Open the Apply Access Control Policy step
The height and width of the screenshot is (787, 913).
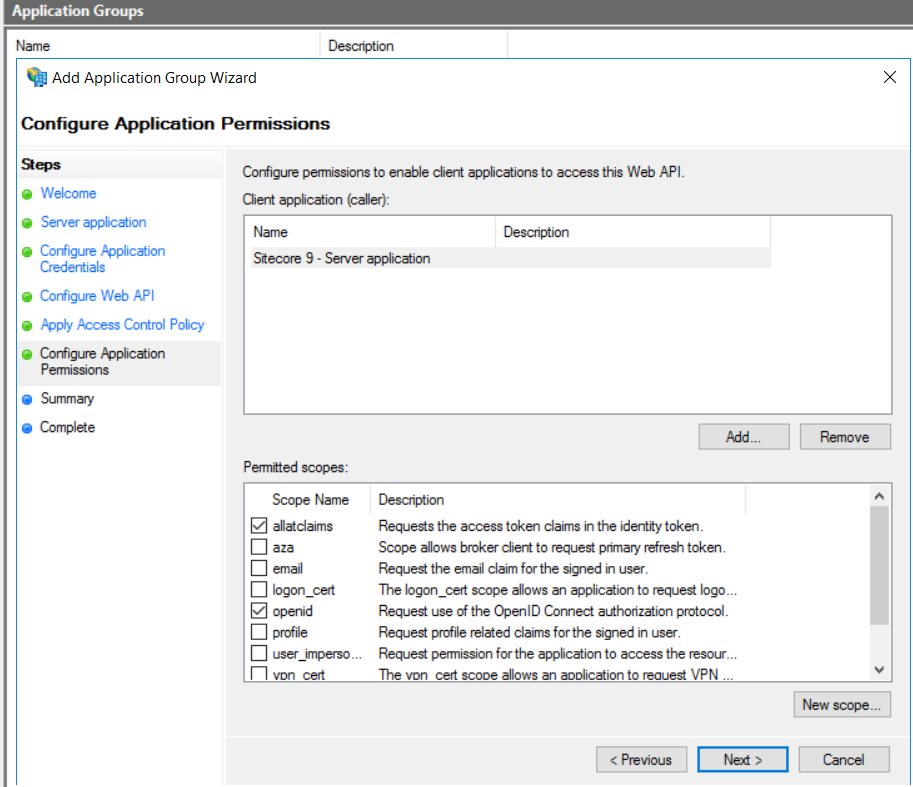(x=122, y=325)
